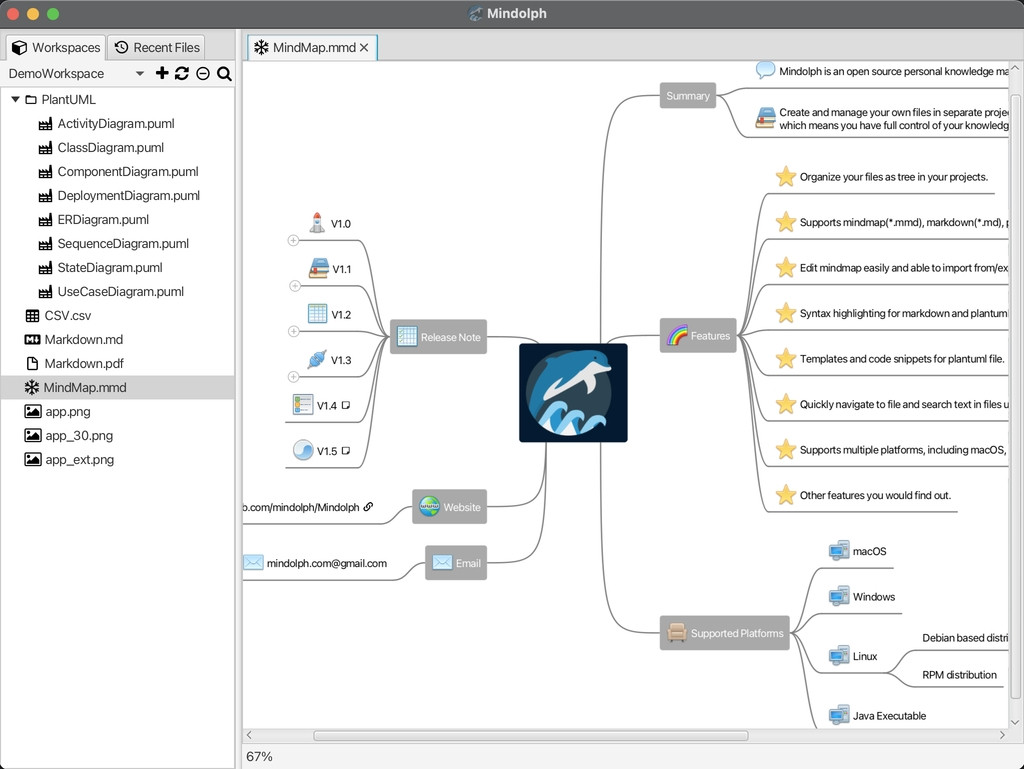Click the note icon next to V1.4
Viewport: 1024px width, 769px height.
[x=345, y=405]
